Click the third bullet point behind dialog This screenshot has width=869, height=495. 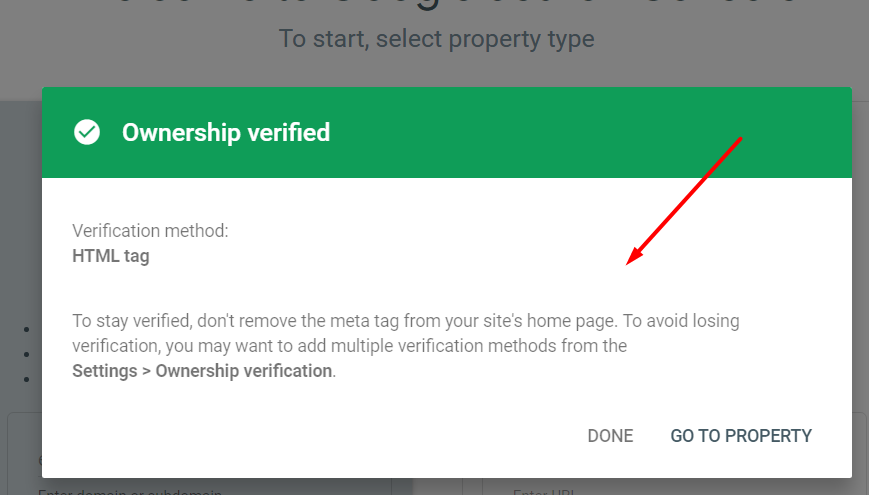(27, 380)
